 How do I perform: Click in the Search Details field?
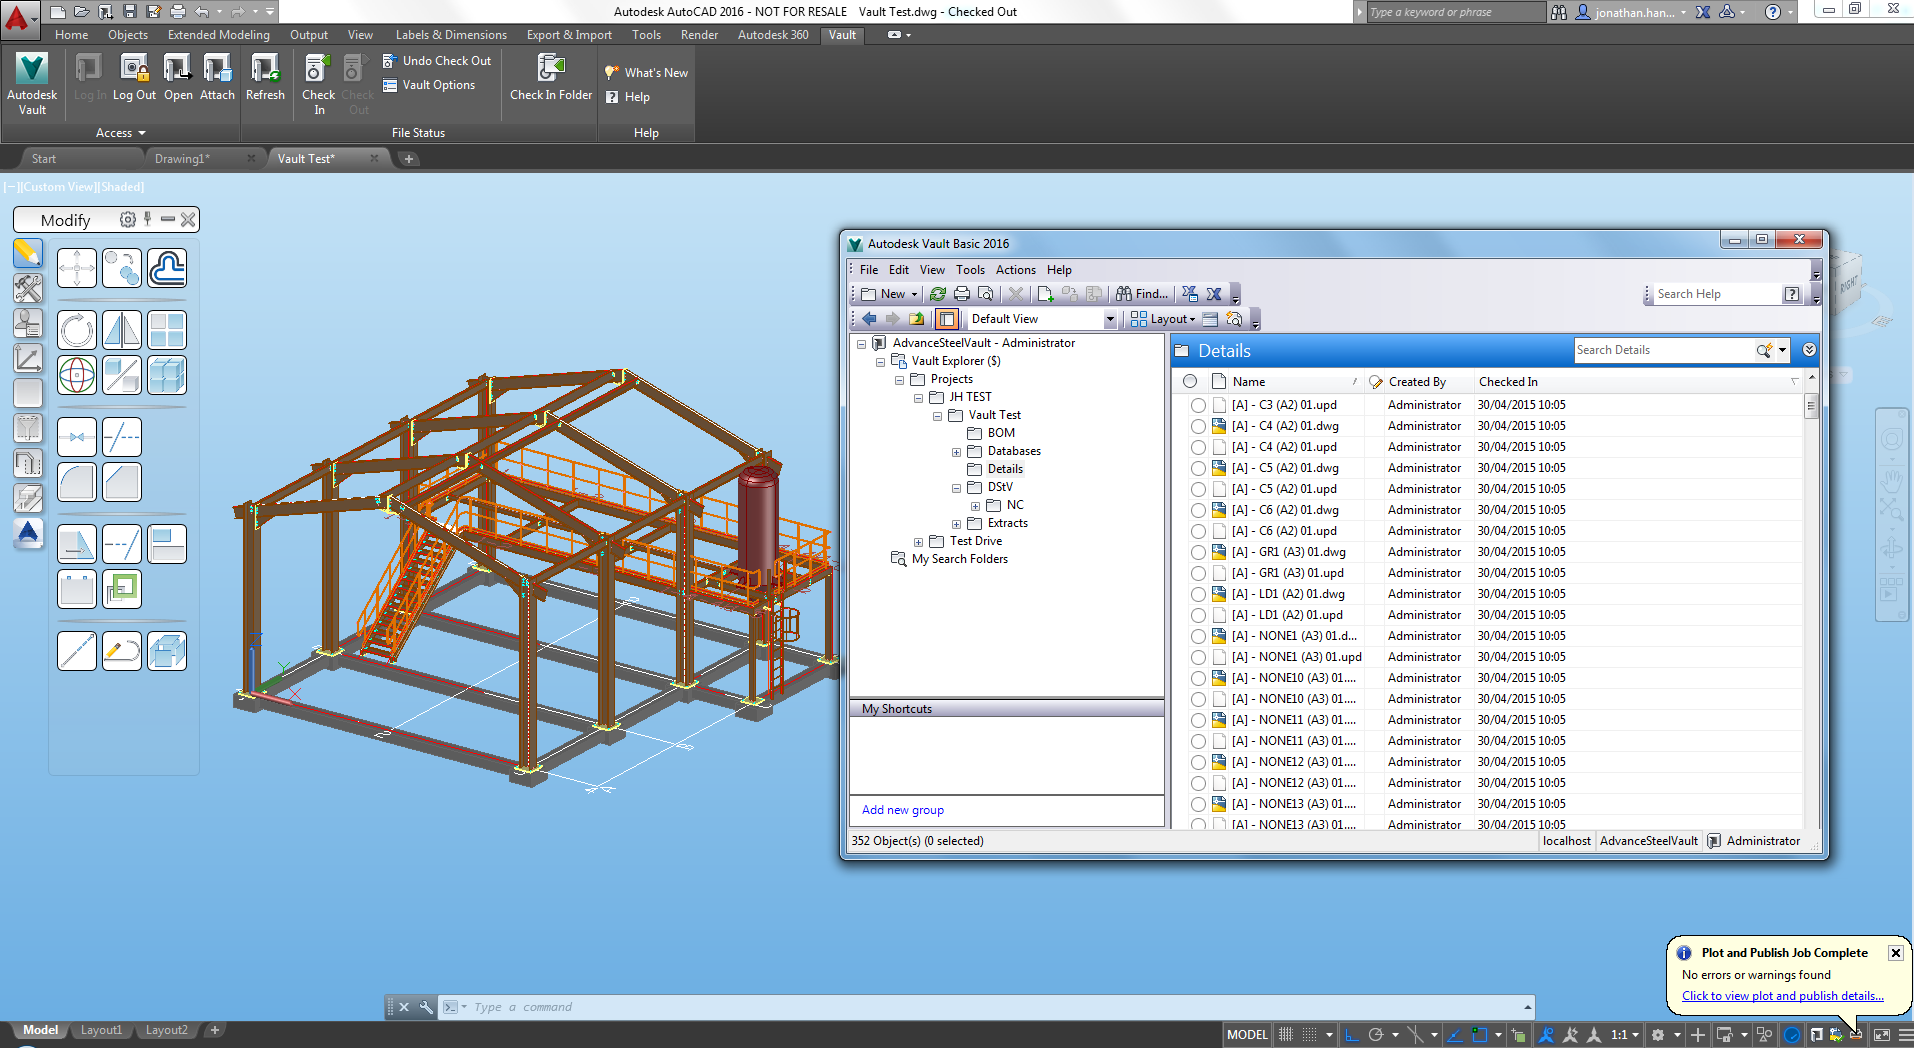click(1662, 350)
